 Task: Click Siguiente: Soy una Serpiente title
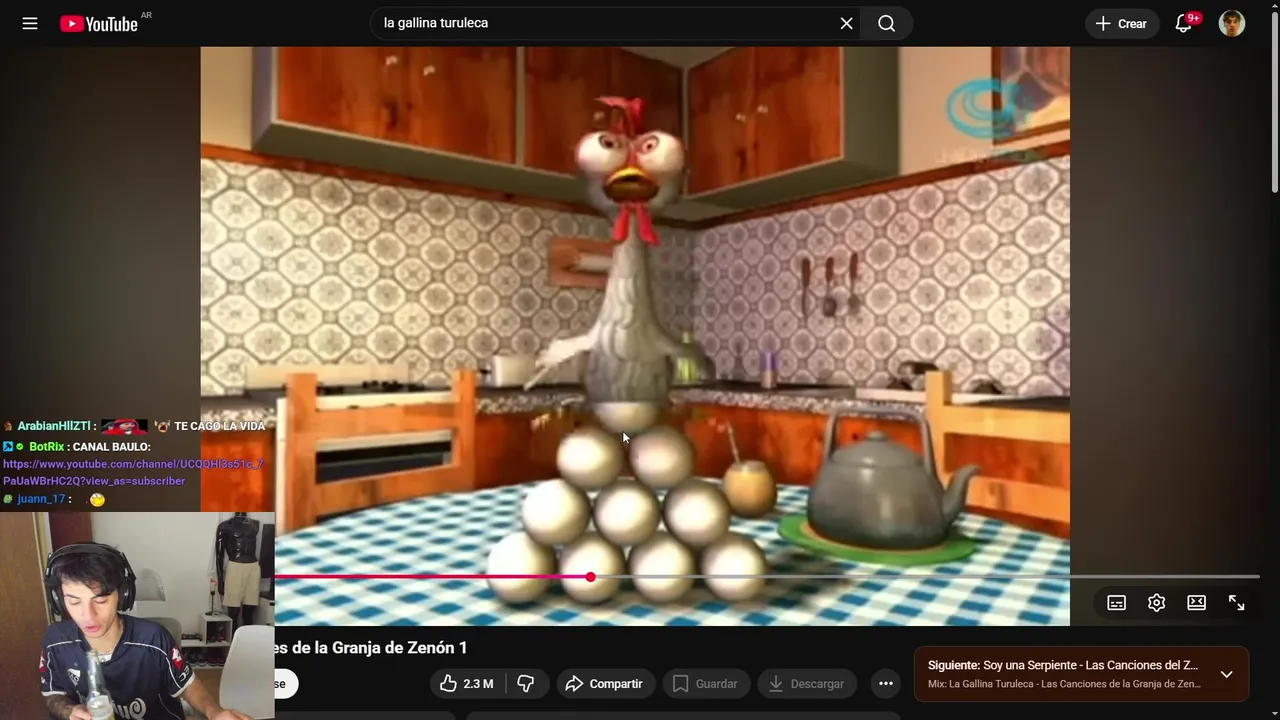1062,665
